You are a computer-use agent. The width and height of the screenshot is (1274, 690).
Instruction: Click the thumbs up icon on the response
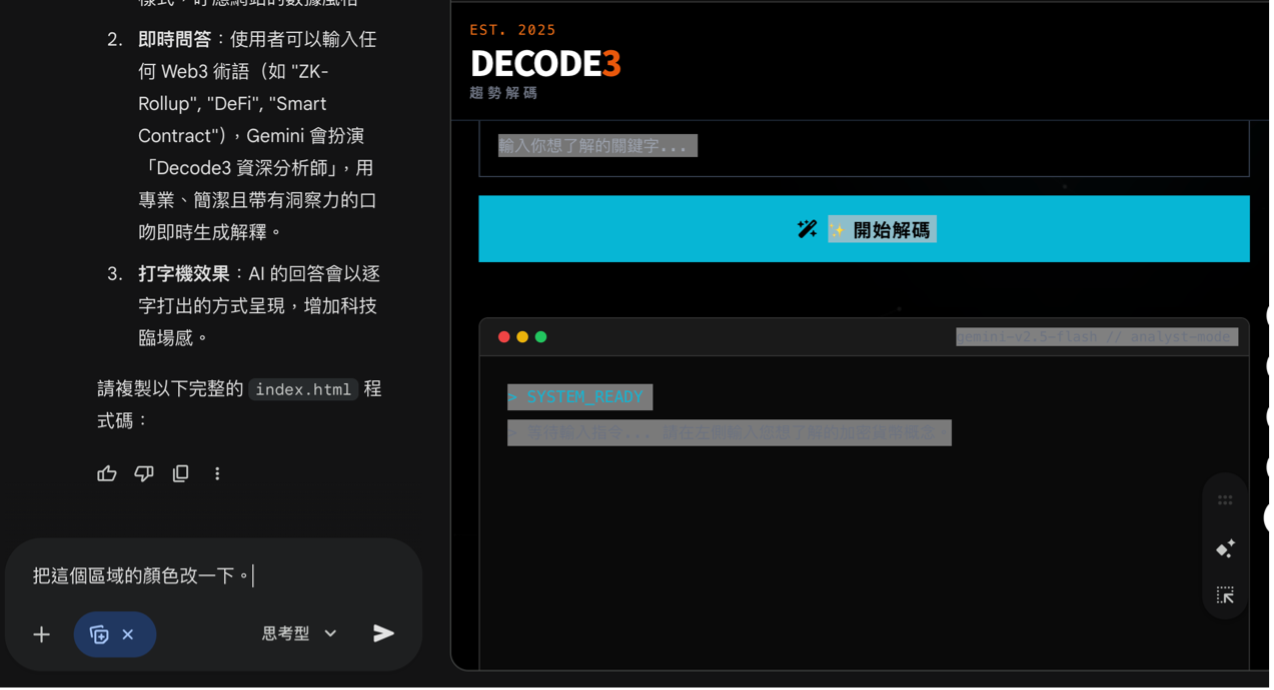(107, 473)
